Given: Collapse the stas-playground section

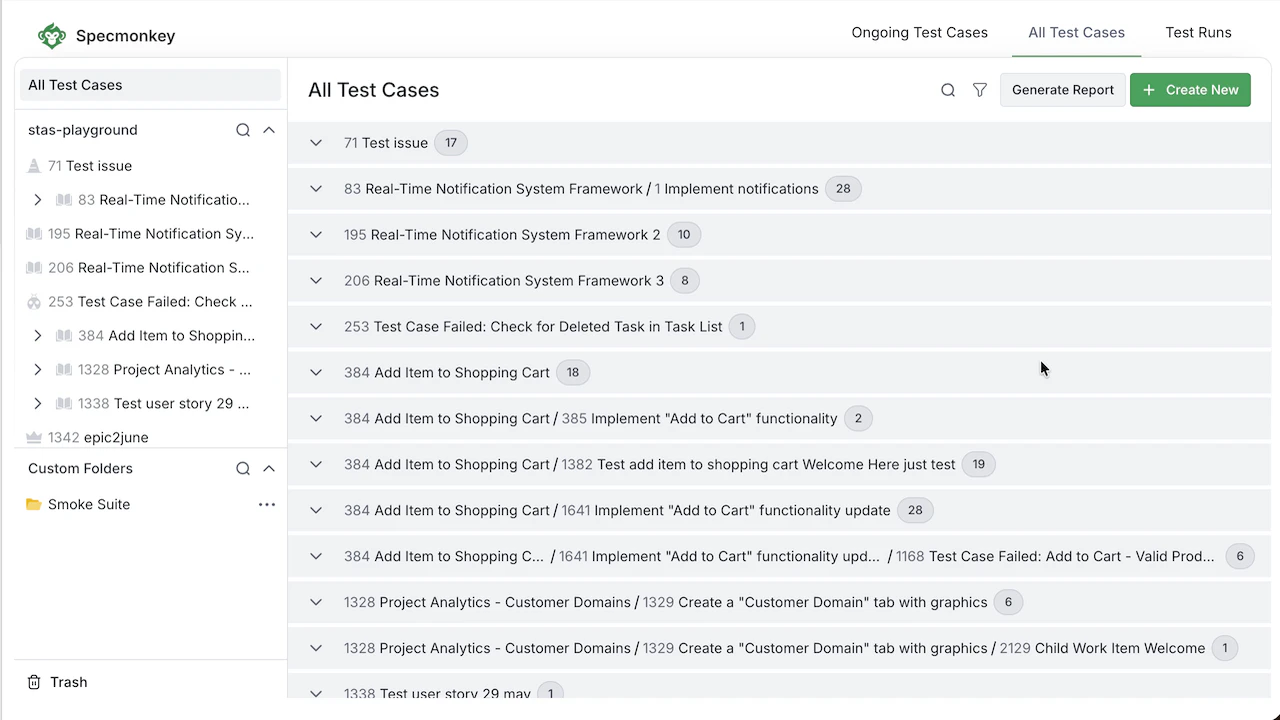Looking at the screenshot, I should (x=269, y=130).
